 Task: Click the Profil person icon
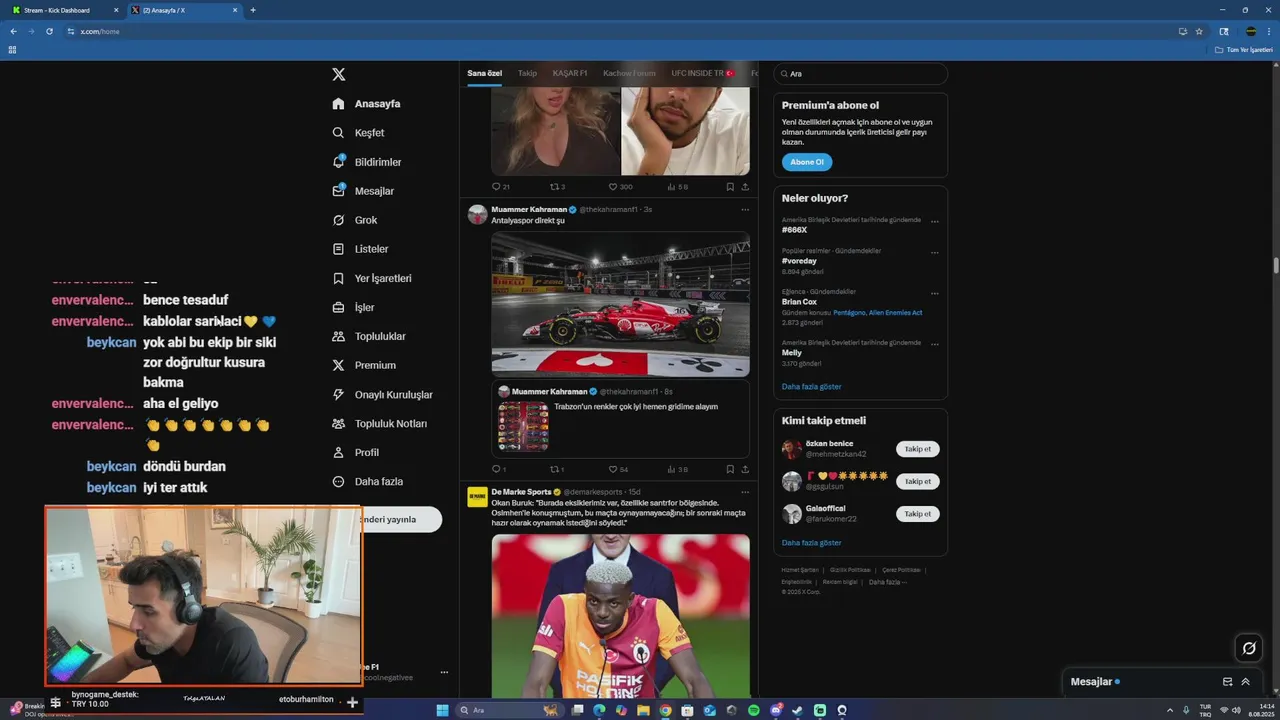(x=338, y=452)
